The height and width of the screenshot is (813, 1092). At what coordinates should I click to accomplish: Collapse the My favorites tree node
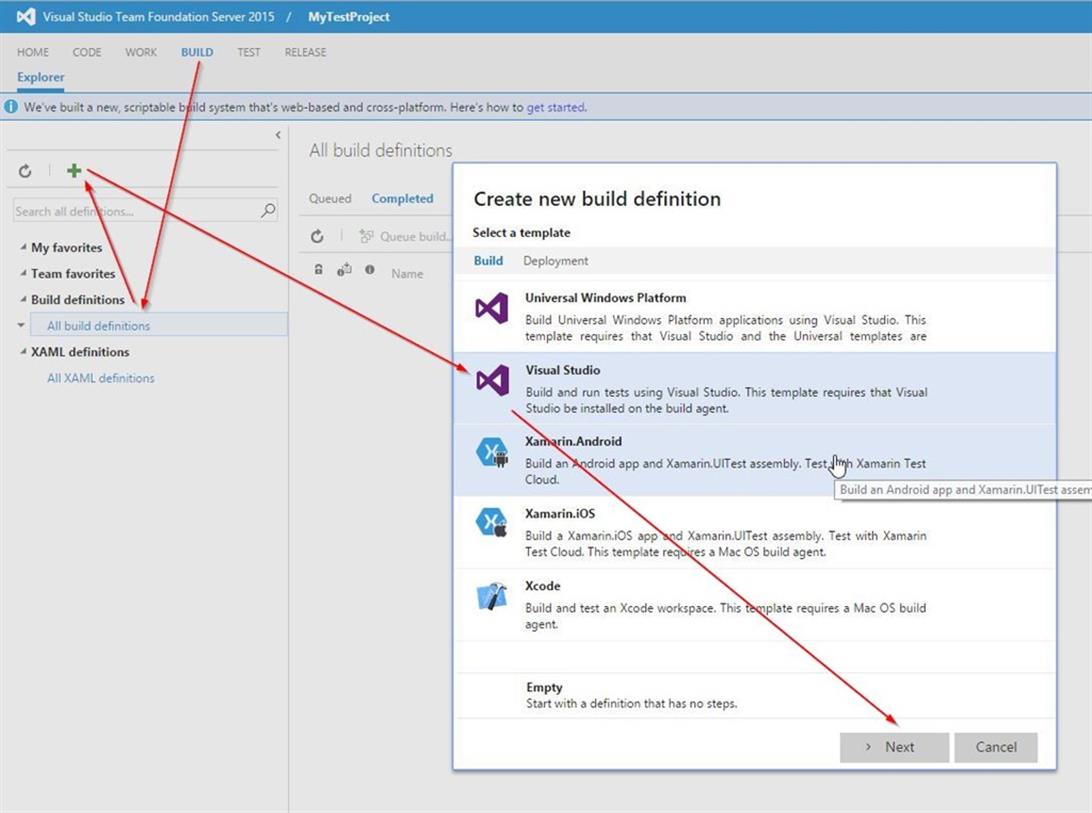point(23,247)
